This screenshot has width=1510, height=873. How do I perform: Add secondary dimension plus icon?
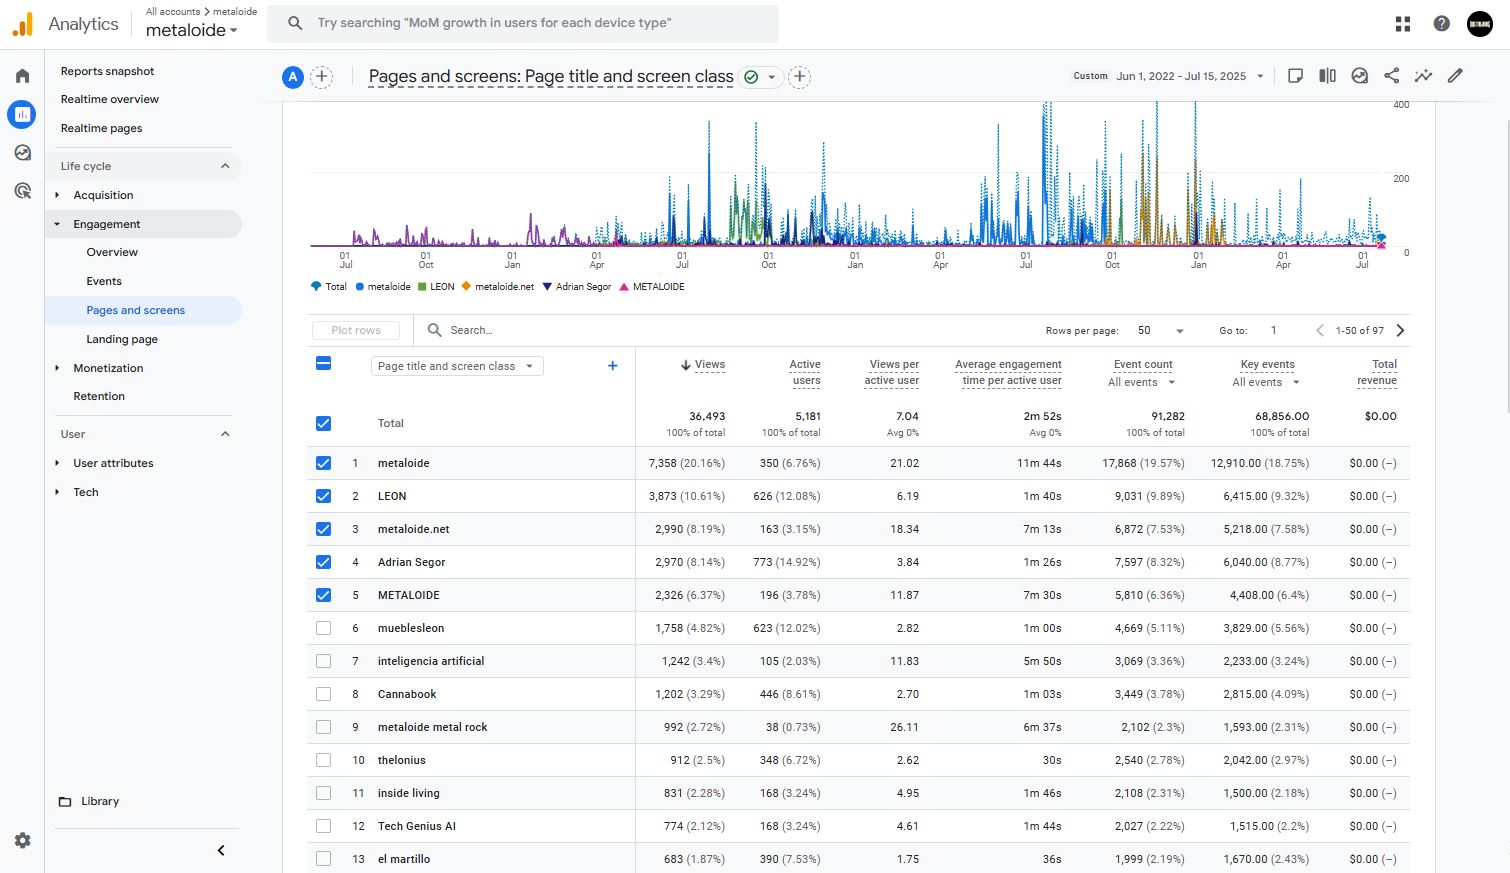(x=613, y=366)
